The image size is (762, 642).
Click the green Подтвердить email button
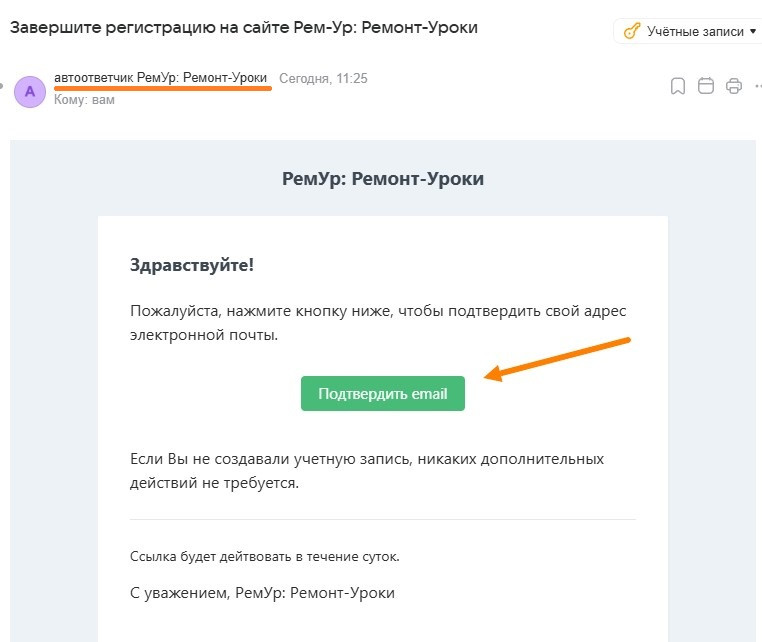pyautogui.click(x=382, y=393)
